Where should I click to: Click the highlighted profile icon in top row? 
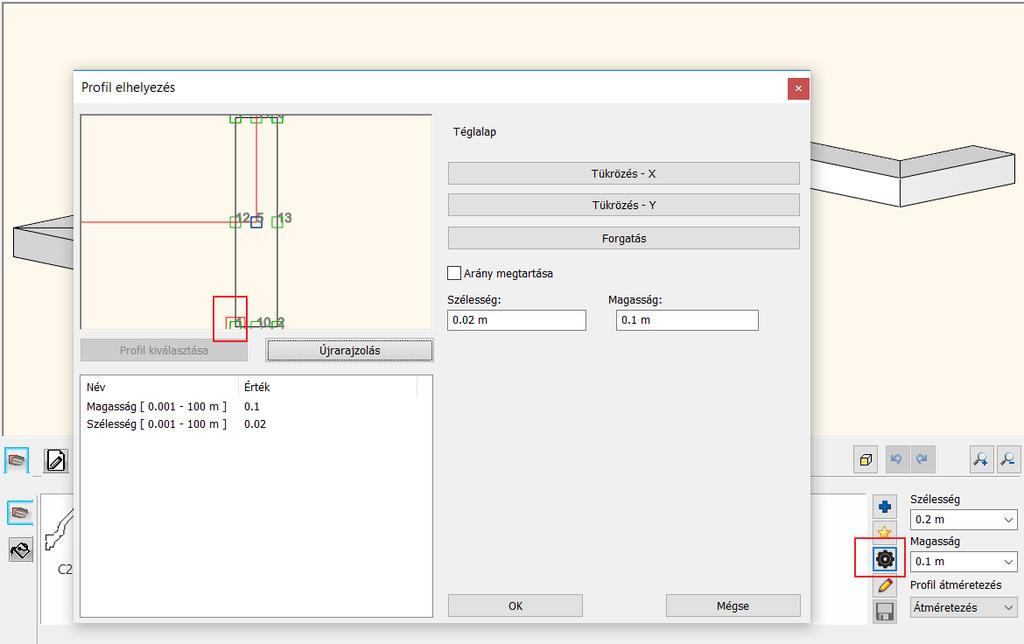tap(17, 460)
